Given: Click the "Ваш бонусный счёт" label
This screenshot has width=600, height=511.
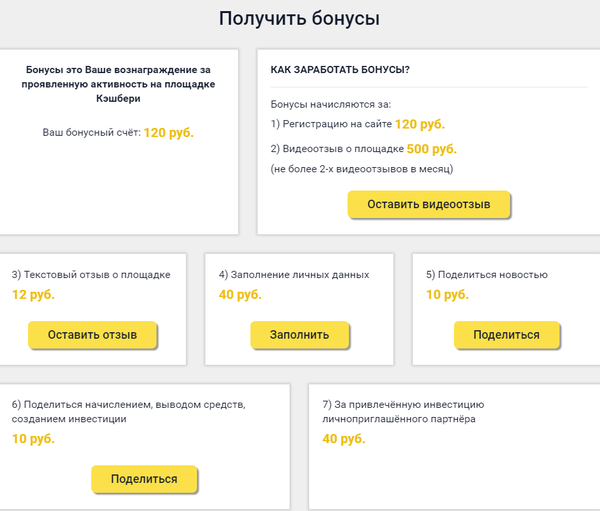Looking at the screenshot, I should point(91,132).
